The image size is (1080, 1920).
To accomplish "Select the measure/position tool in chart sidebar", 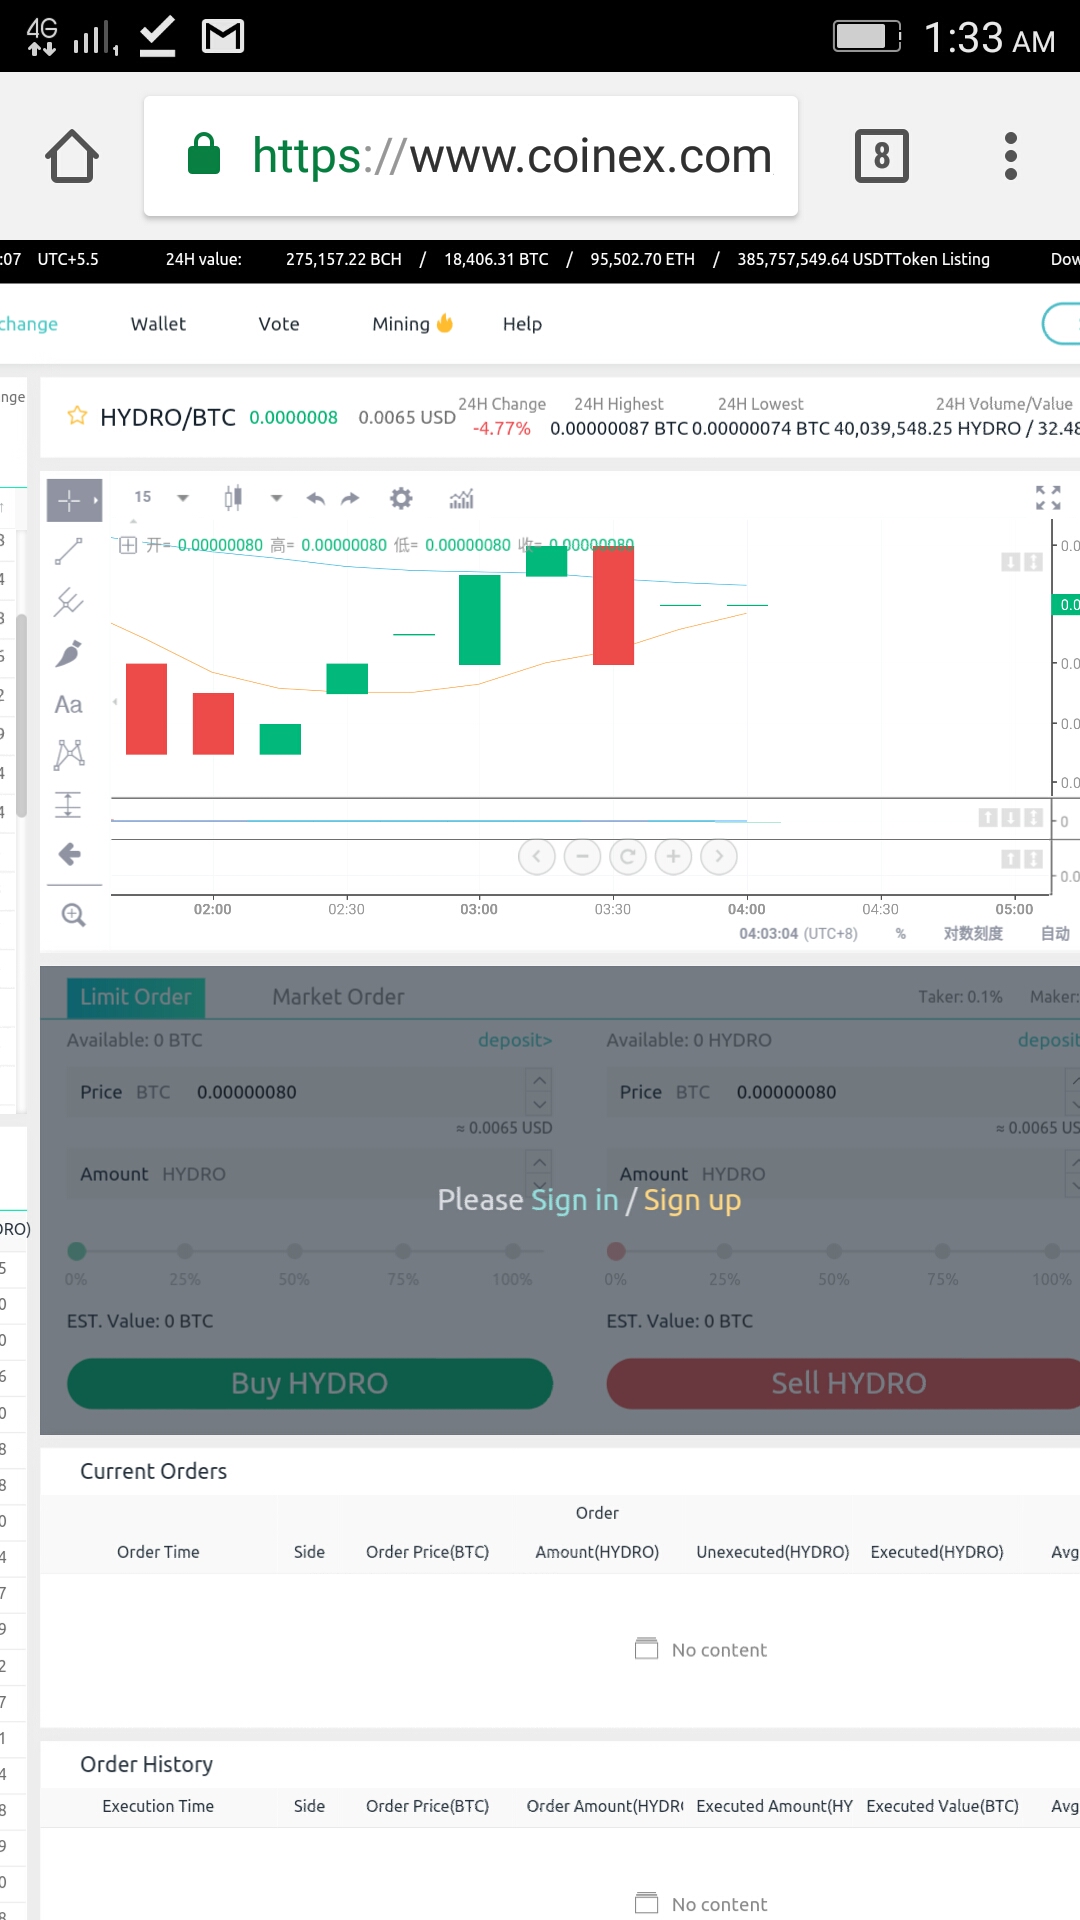I will [68, 804].
